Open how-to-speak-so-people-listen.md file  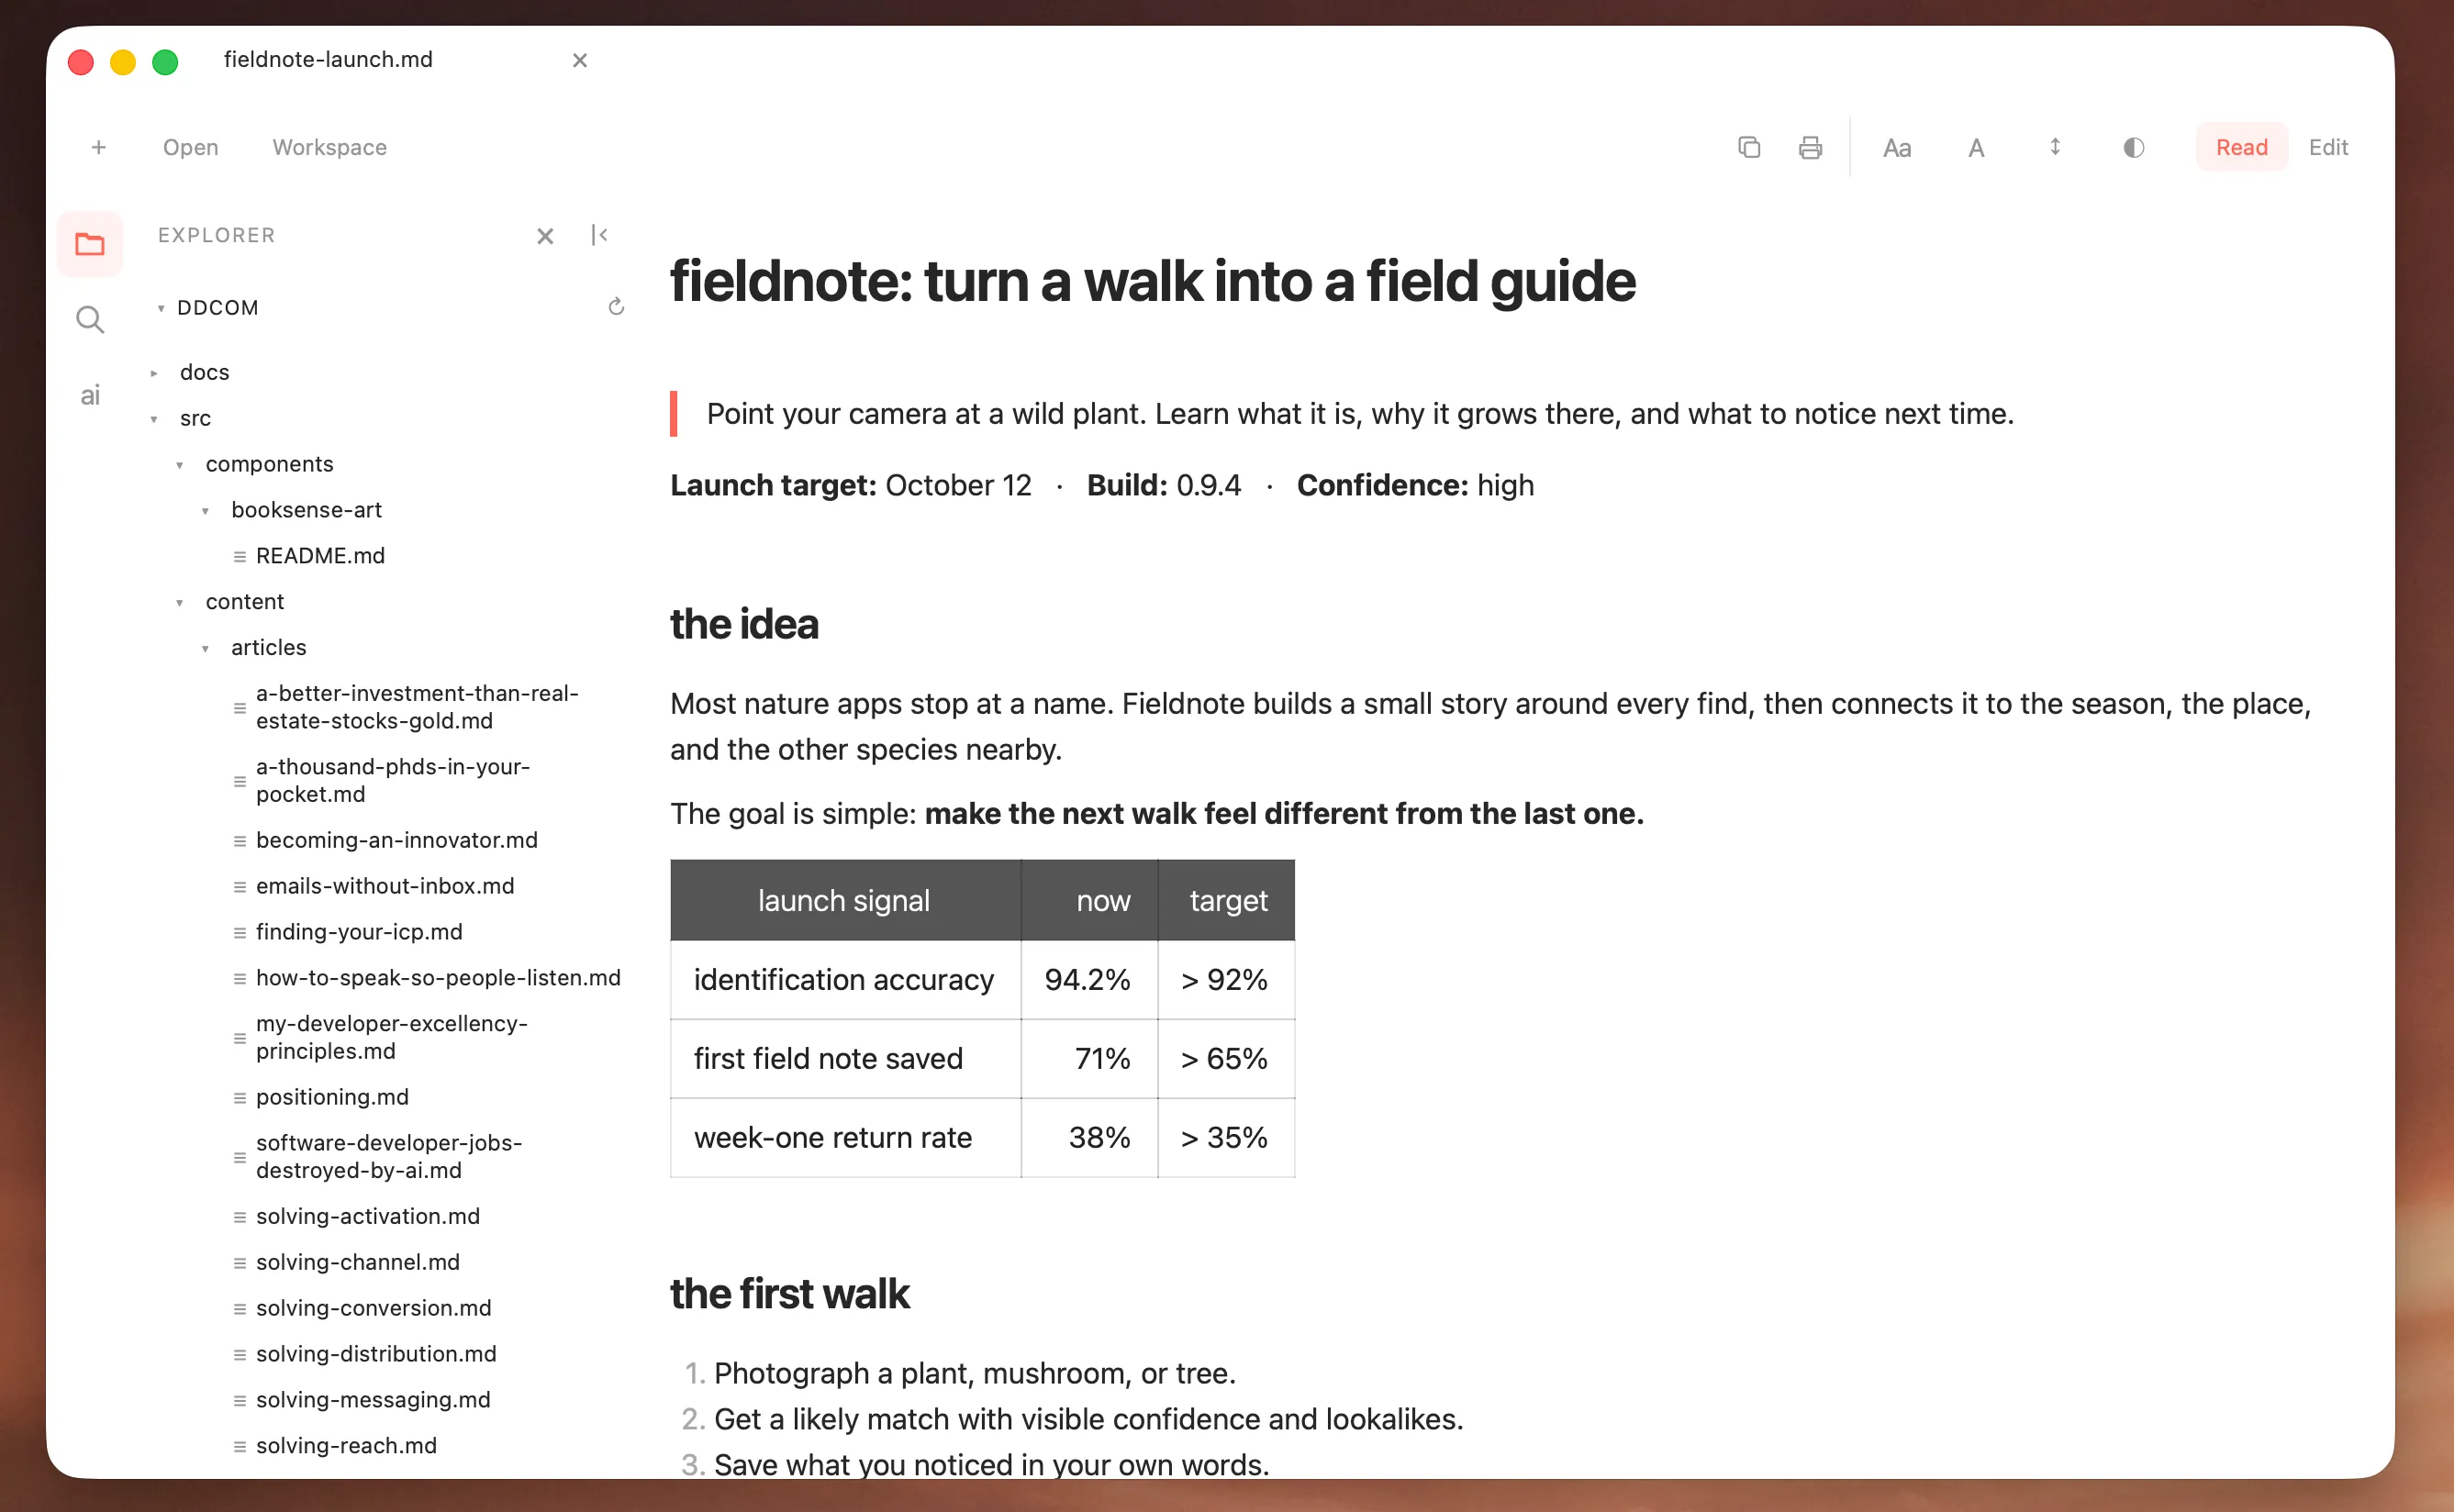(438, 978)
